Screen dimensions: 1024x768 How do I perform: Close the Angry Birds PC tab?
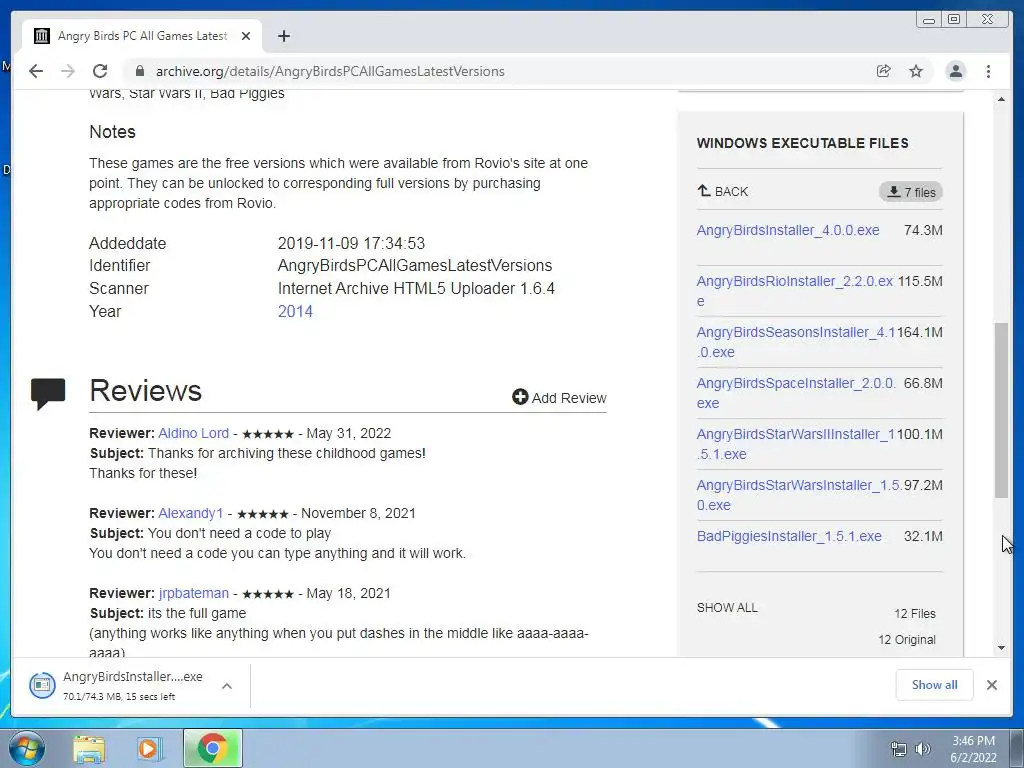point(246,36)
